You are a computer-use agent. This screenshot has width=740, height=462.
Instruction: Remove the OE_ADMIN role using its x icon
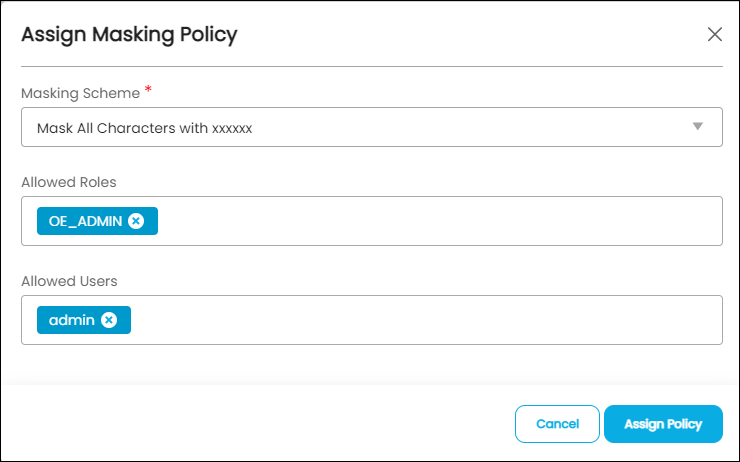(x=136, y=221)
